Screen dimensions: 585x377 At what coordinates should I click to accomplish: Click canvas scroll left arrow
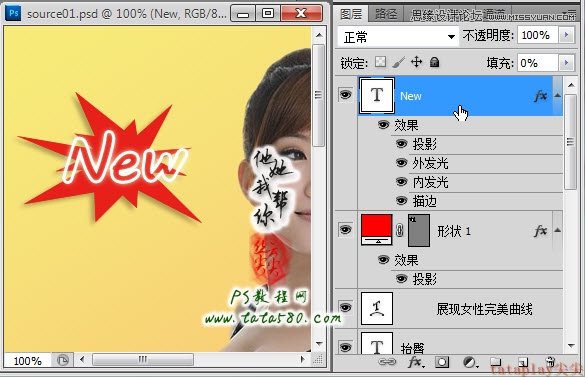(x=82, y=359)
